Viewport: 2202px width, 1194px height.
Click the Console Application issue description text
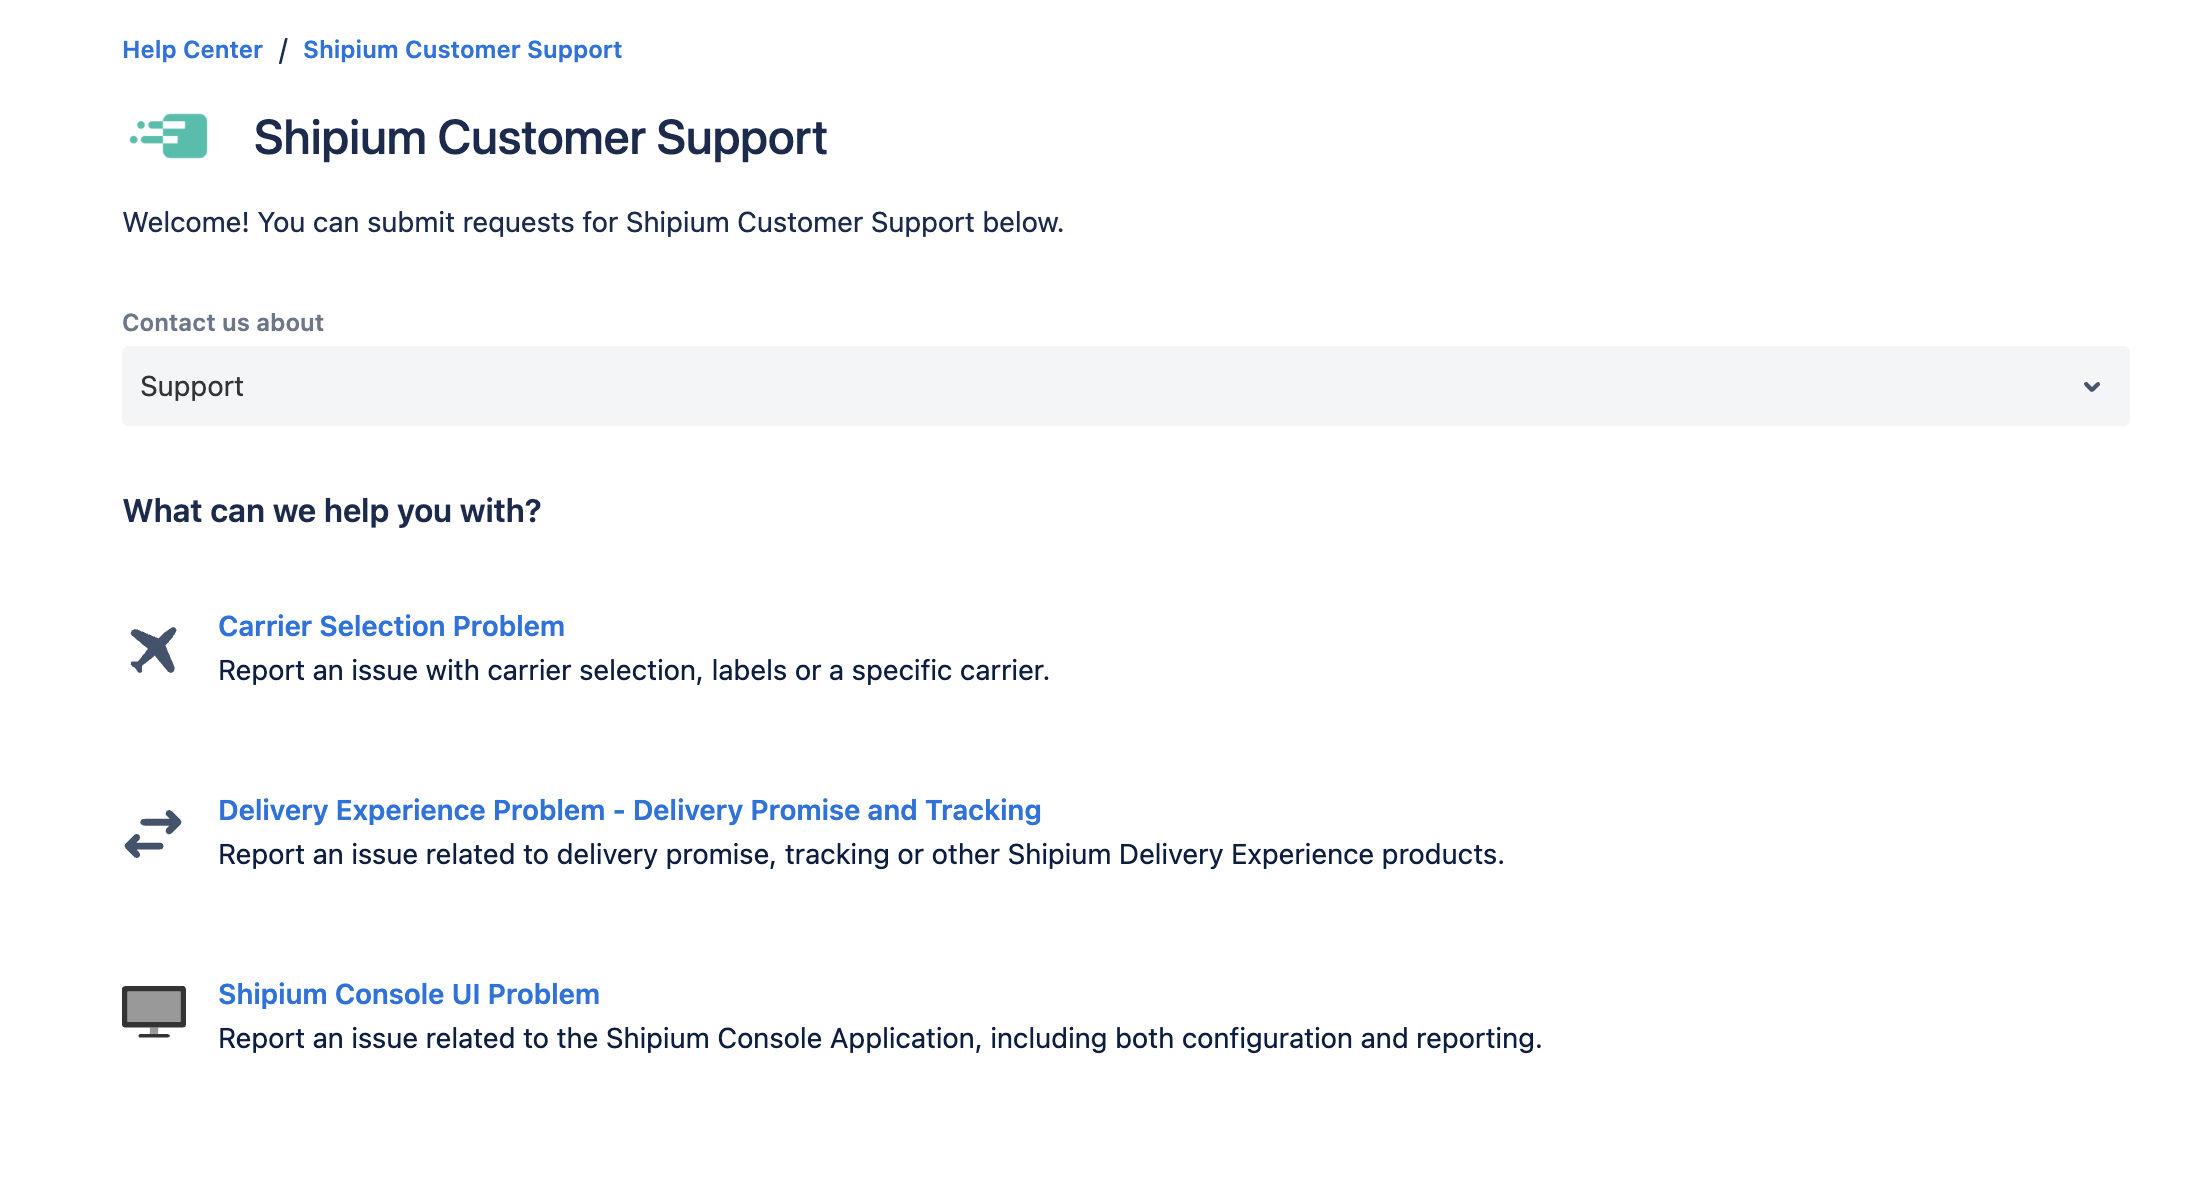pos(880,1038)
